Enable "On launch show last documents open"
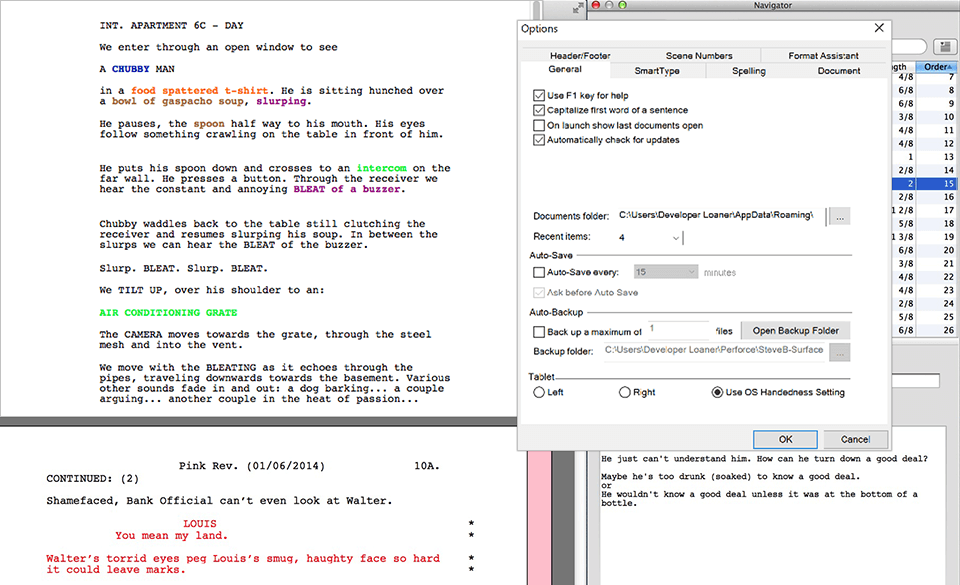 (x=538, y=125)
